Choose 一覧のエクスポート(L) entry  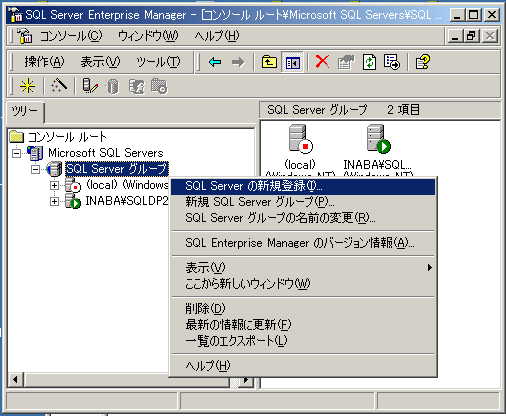303,341
